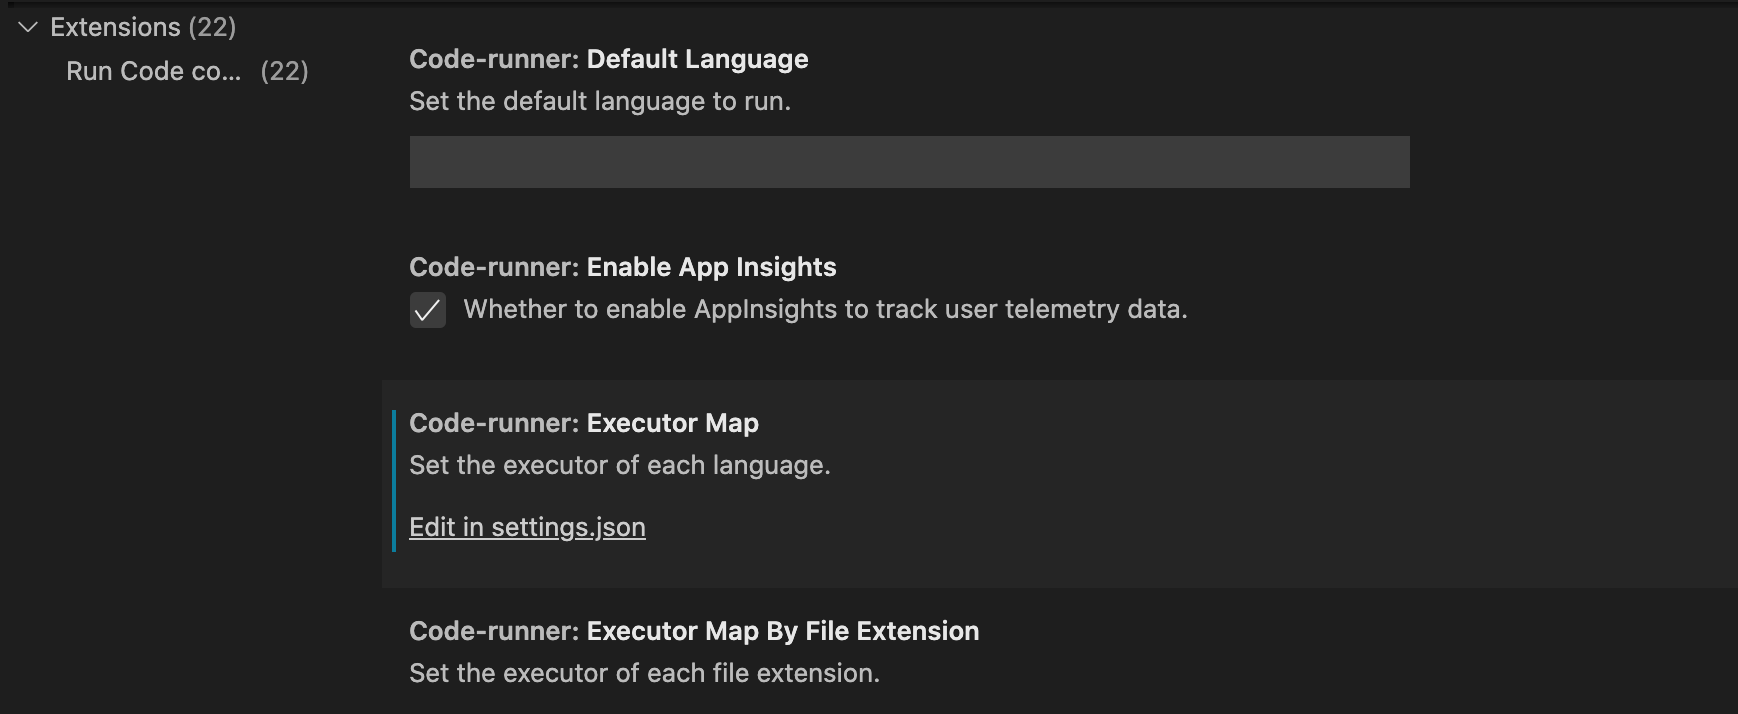This screenshot has height=714, width=1738.
Task: Select the Extensions category label
Action: pyautogui.click(x=115, y=27)
